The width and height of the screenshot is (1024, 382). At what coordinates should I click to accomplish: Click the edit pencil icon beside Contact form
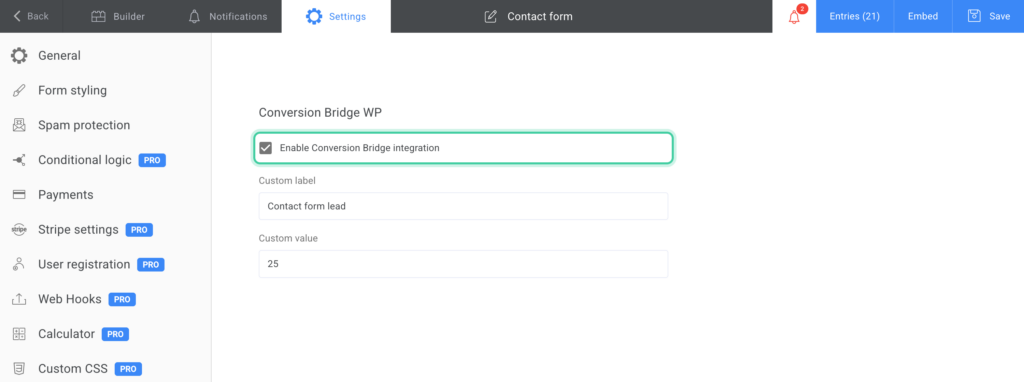tap(490, 16)
